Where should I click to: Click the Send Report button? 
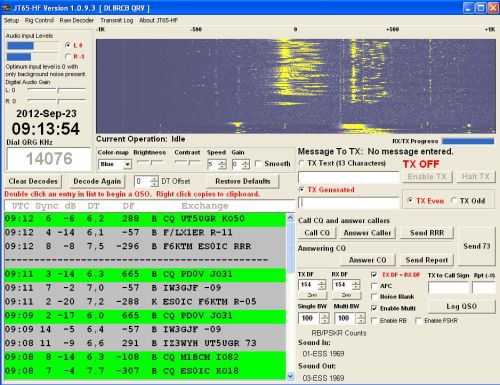tap(427, 260)
